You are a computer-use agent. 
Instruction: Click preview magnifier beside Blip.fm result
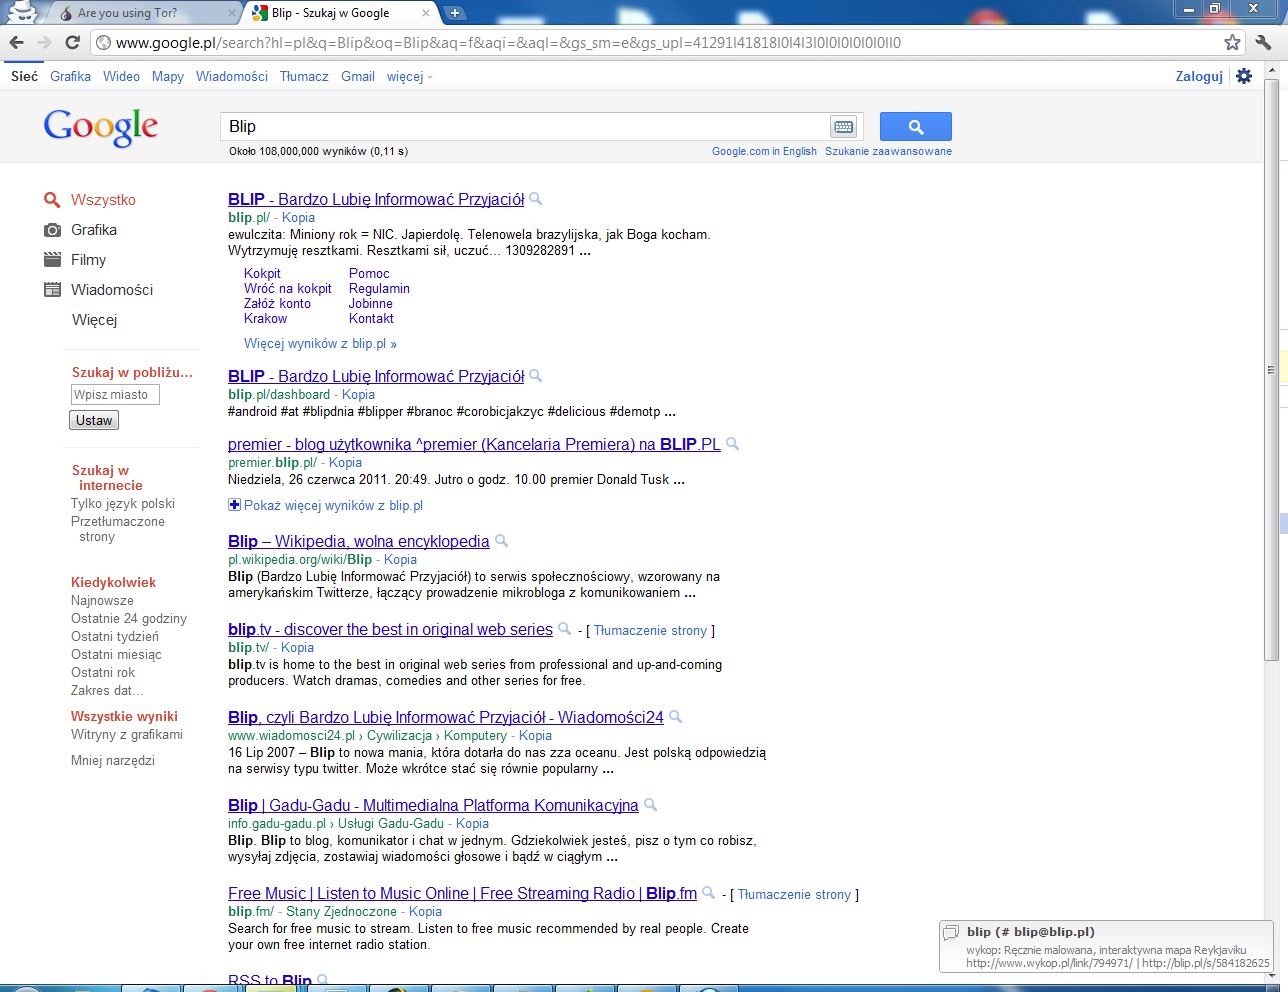pos(708,893)
